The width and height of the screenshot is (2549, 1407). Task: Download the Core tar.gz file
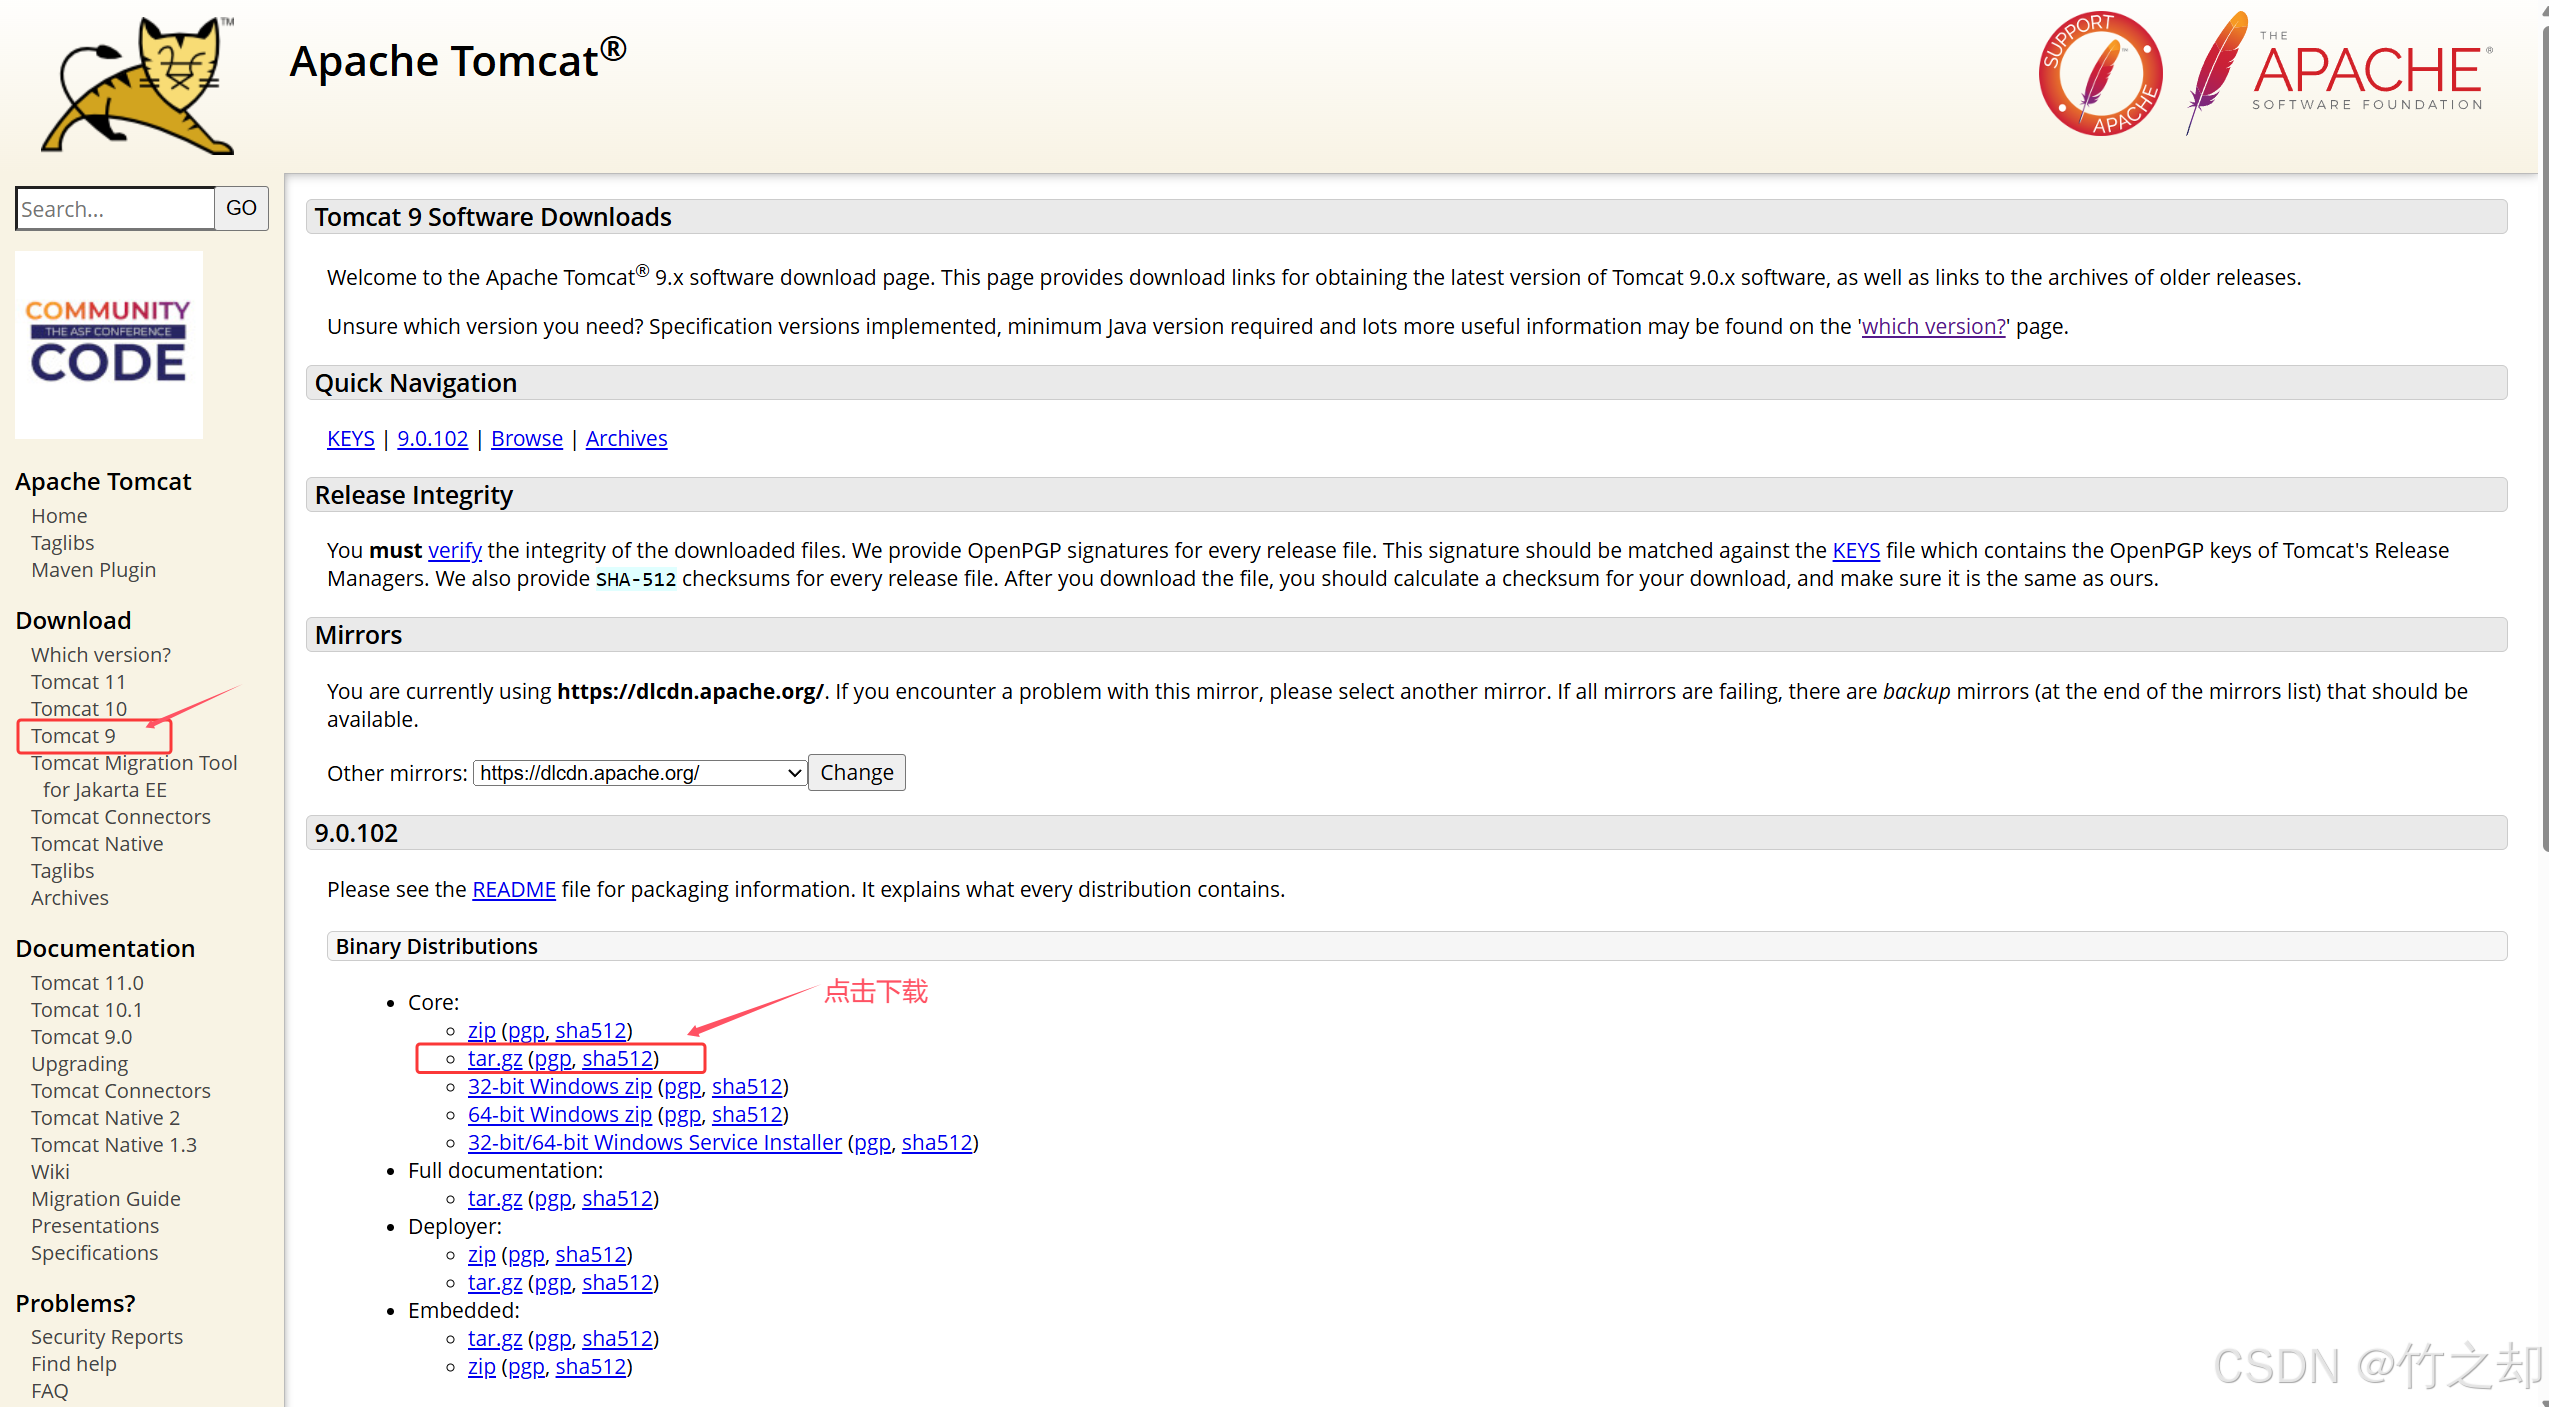coord(494,1058)
